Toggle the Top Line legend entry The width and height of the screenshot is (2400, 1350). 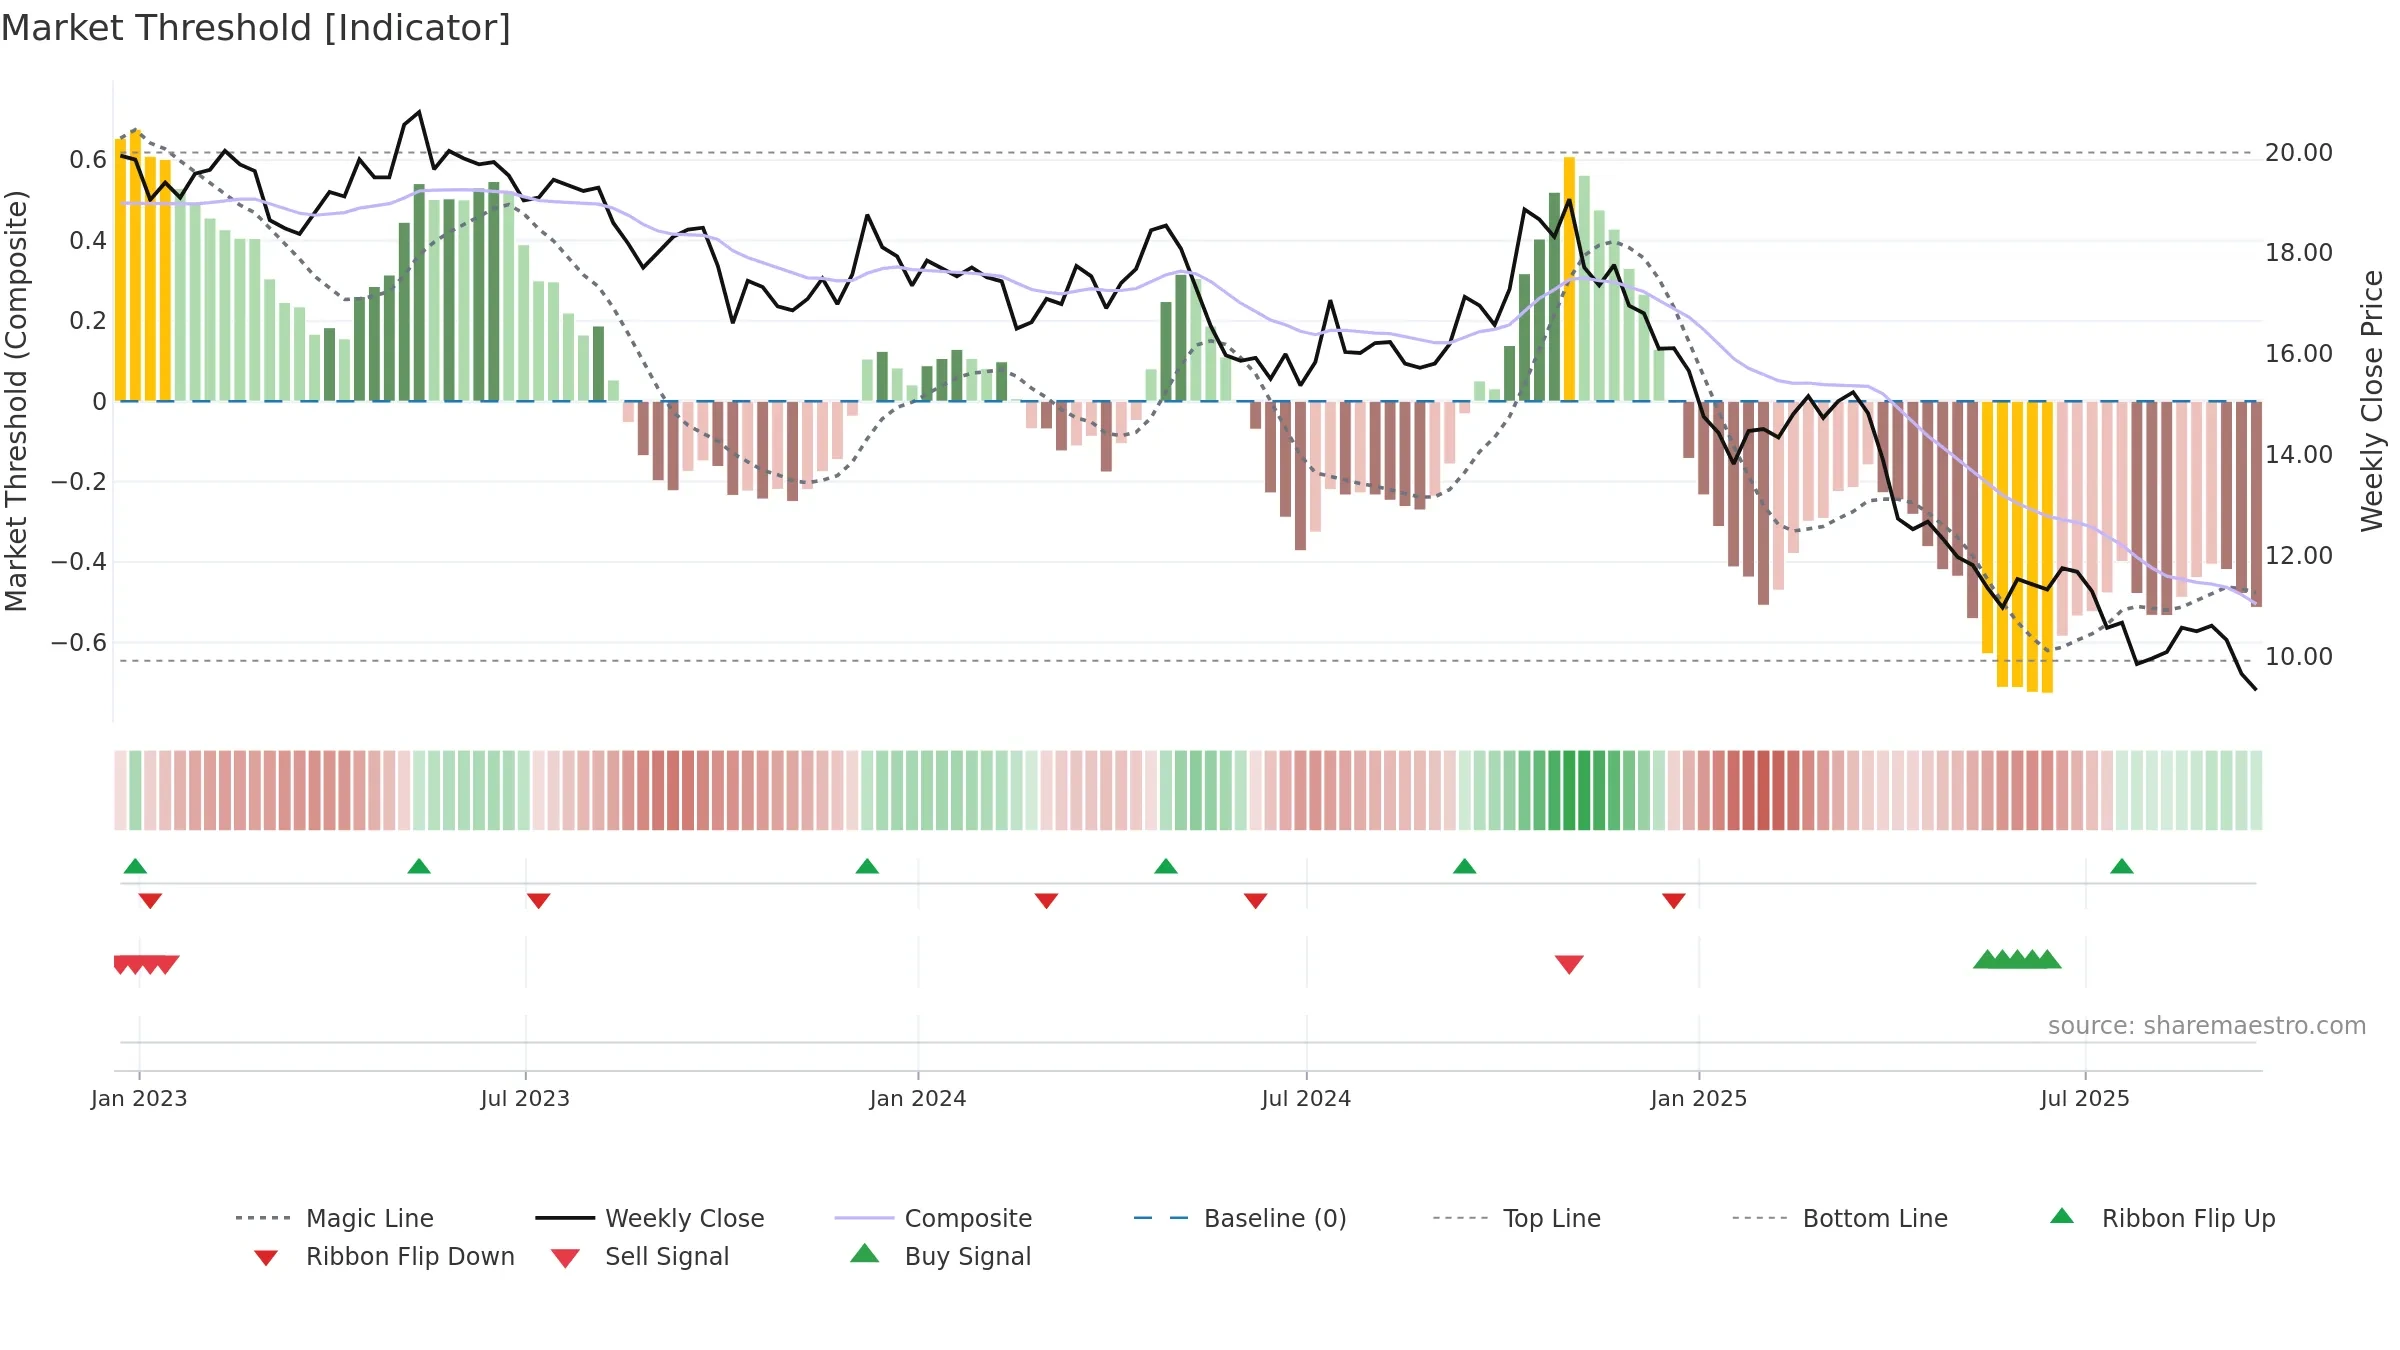tap(1516, 1218)
